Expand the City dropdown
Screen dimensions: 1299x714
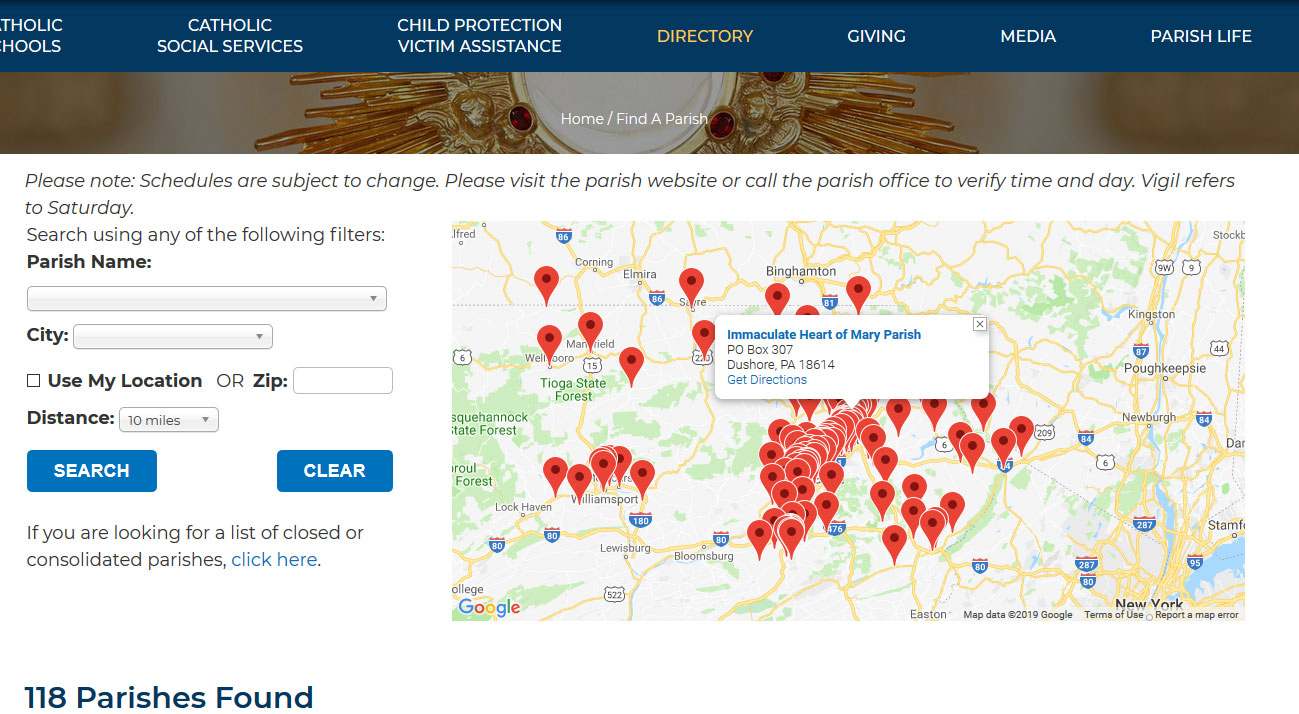173,337
